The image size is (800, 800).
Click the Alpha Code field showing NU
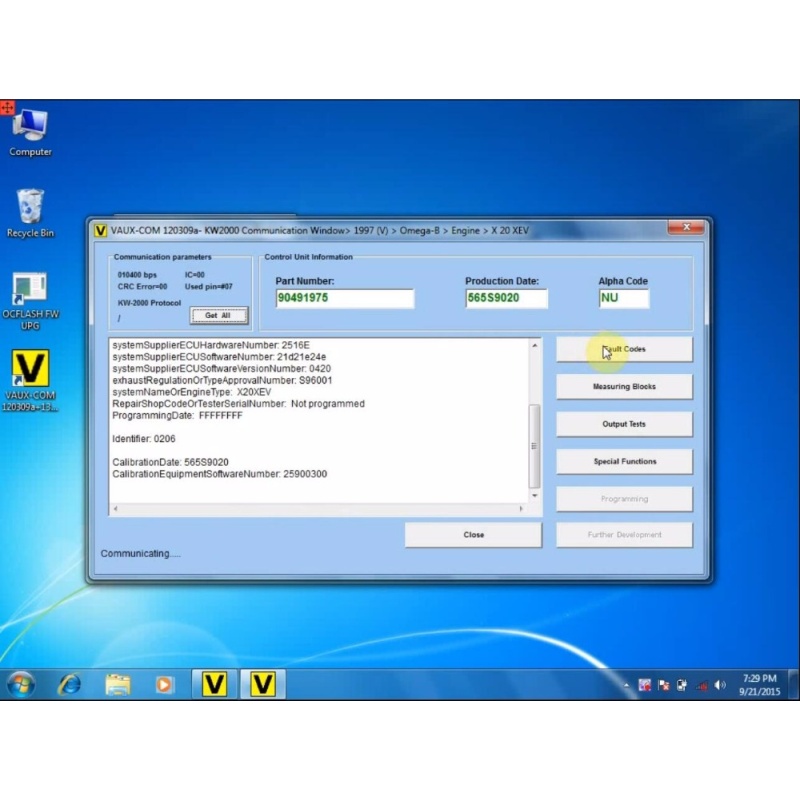[x=624, y=298]
